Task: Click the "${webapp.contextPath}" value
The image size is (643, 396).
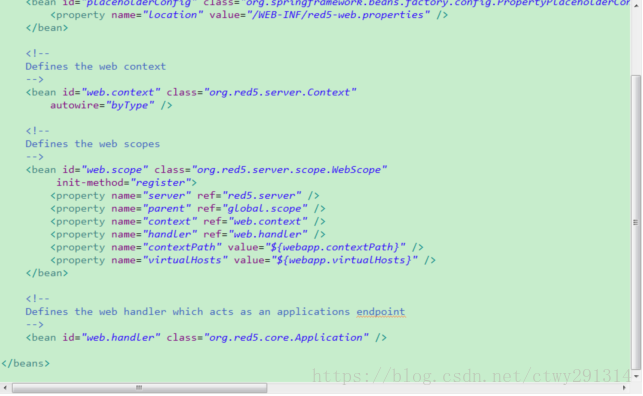Action: pos(335,247)
